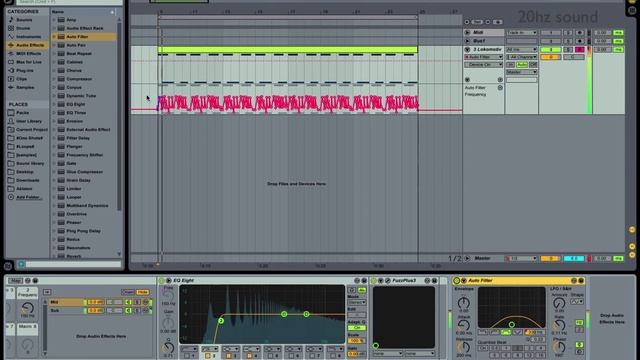Enable EQ Eight band 1 checkbox
The image size is (640, 360).
pos(187,356)
